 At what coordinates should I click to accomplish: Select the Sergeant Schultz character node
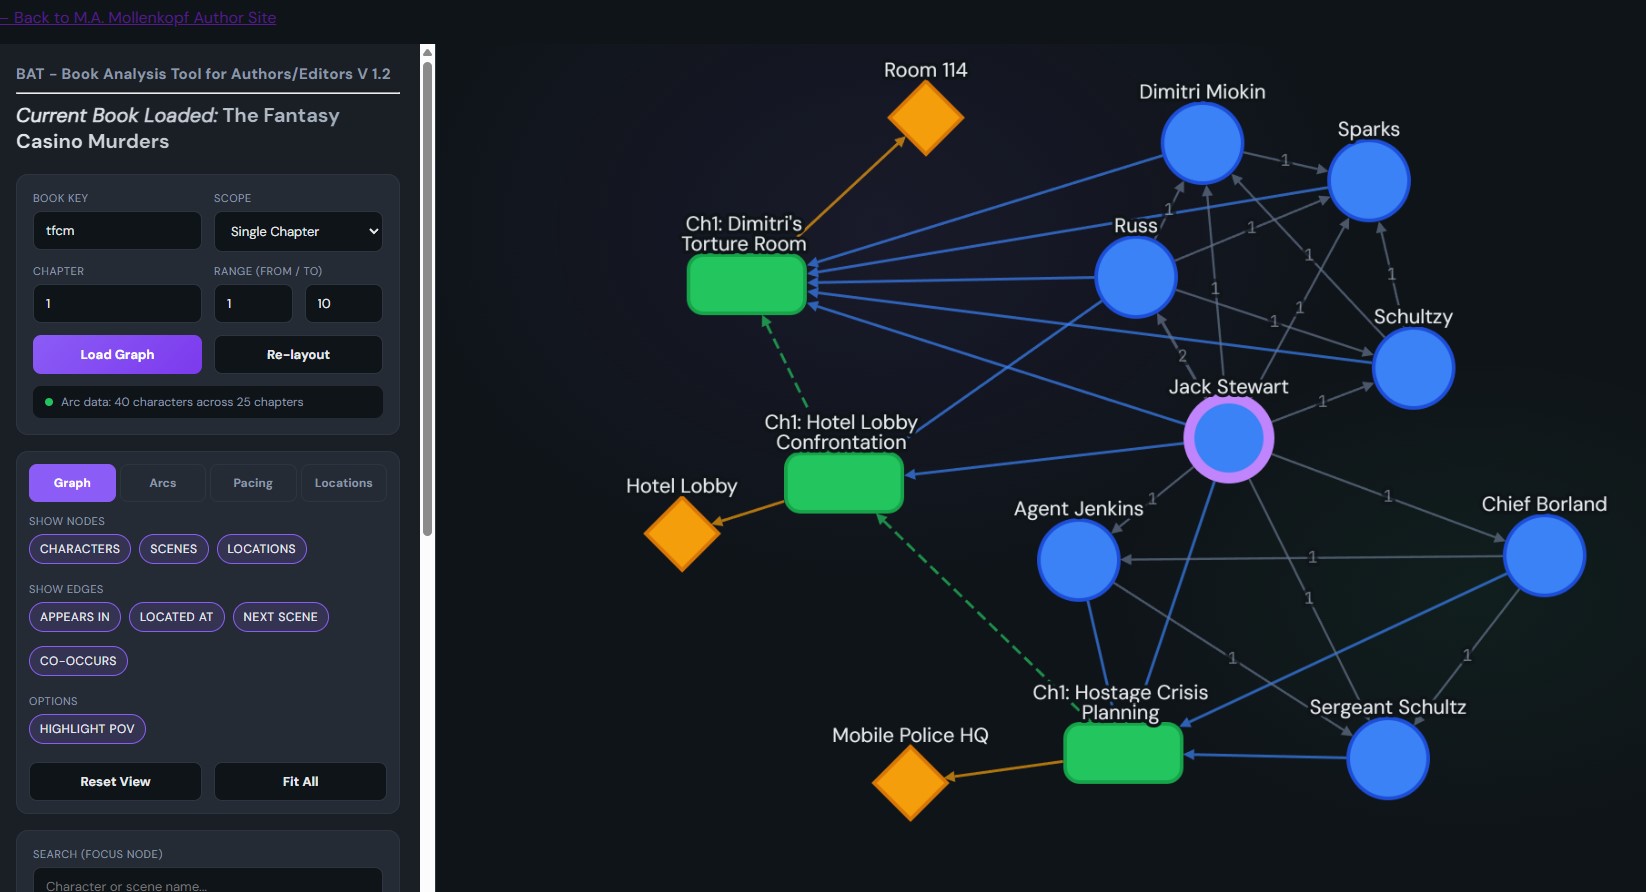(1387, 758)
